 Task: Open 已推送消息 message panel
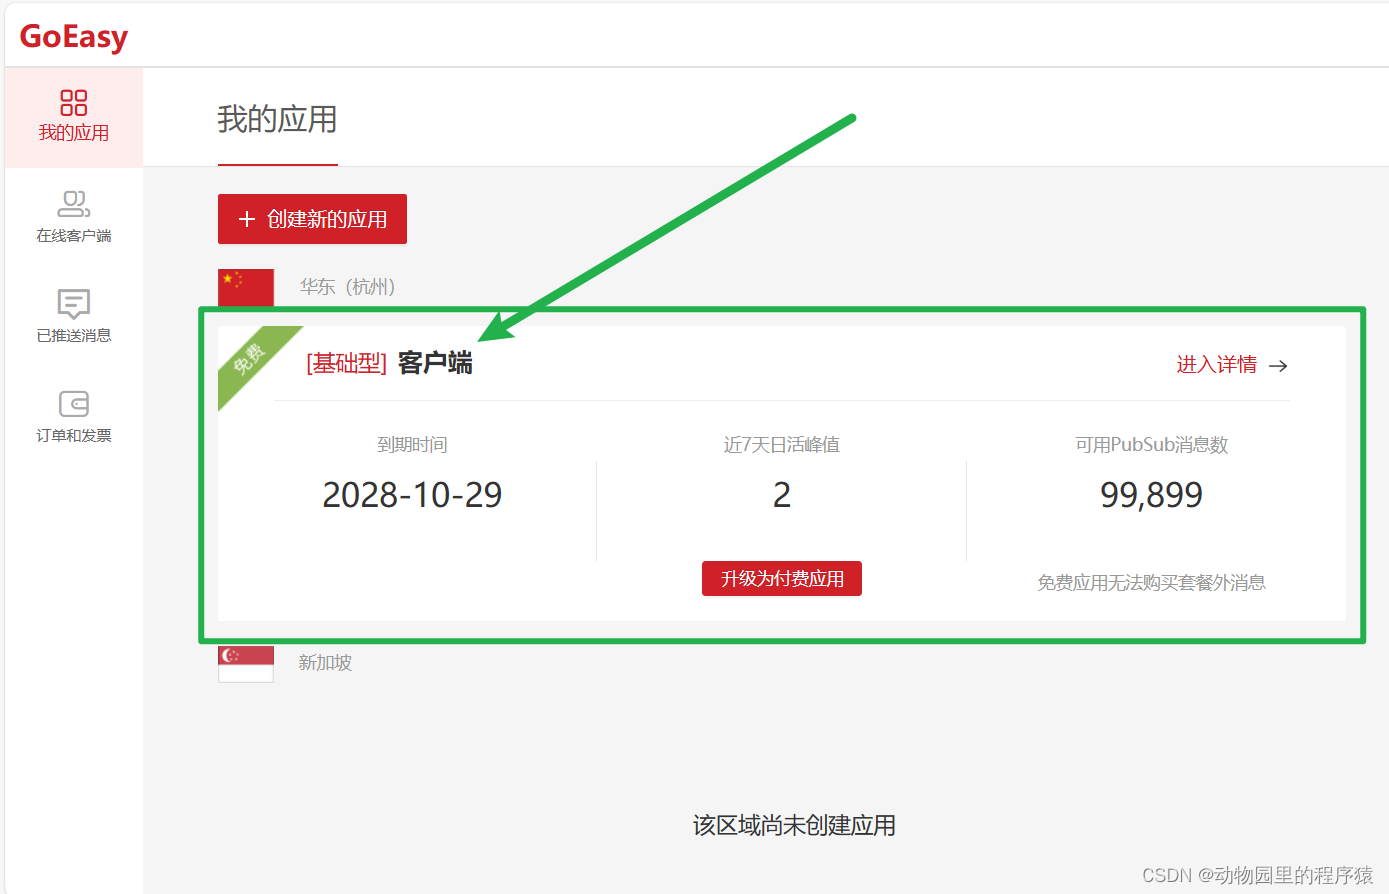pyautogui.click(x=73, y=315)
